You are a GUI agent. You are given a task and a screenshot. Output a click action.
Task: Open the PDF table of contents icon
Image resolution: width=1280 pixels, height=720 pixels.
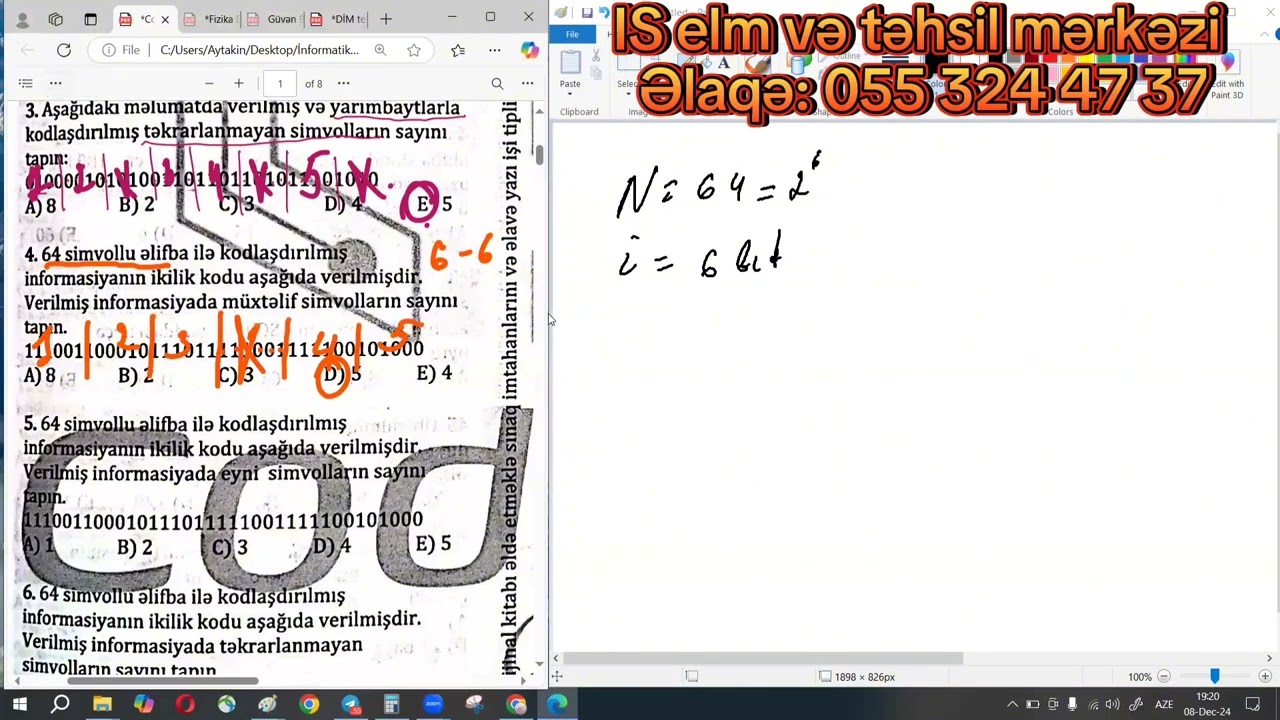pyautogui.click(x=26, y=84)
